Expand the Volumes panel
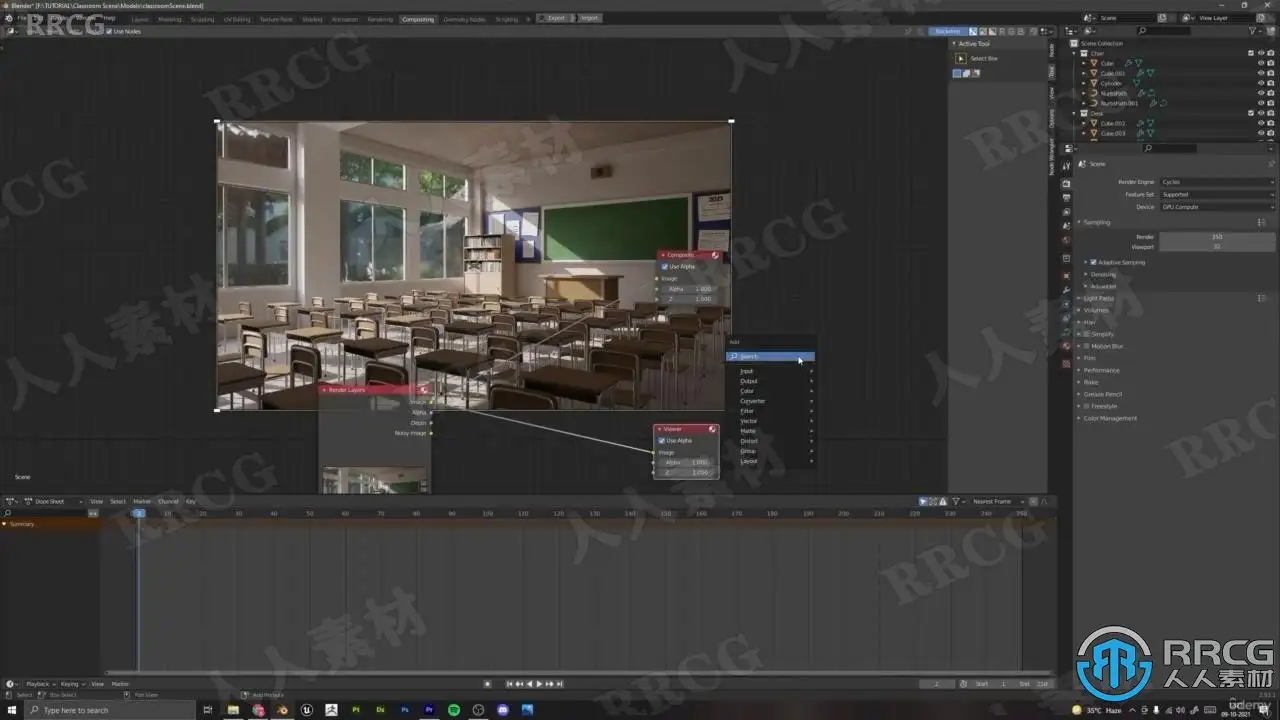 [x=1096, y=310]
